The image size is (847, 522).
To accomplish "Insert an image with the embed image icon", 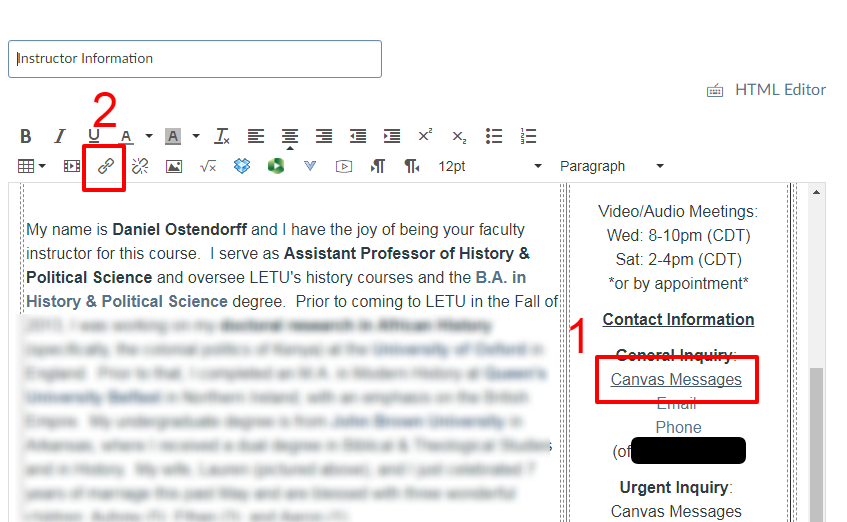I will point(174,166).
